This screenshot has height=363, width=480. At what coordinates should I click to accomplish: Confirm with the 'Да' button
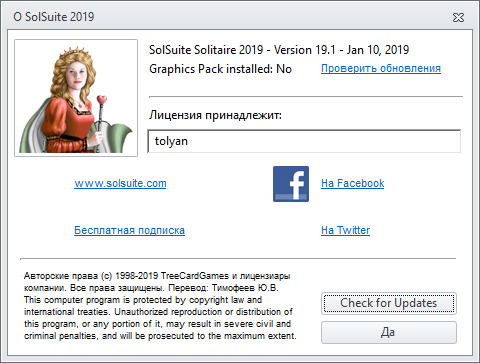click(x=389, y=332)
